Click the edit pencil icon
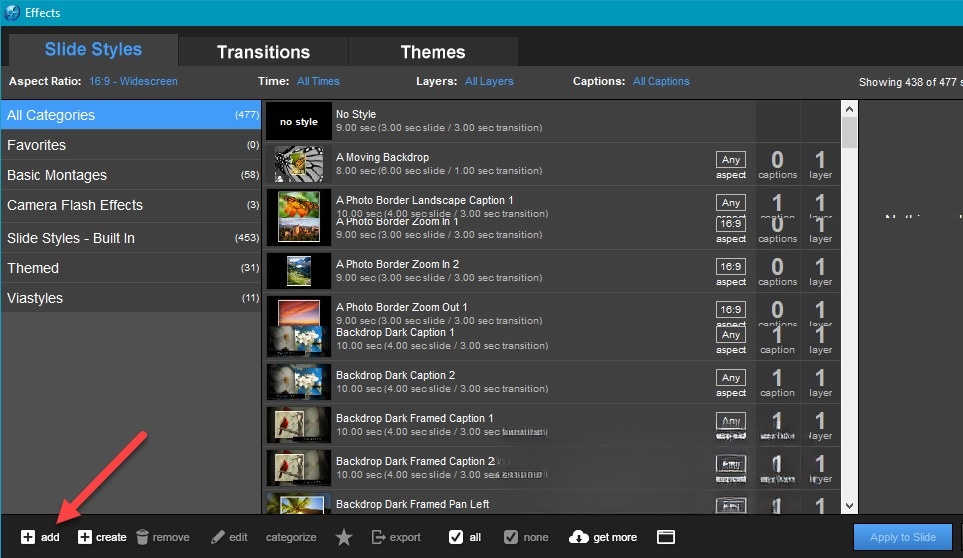 (x=218, y=537)
